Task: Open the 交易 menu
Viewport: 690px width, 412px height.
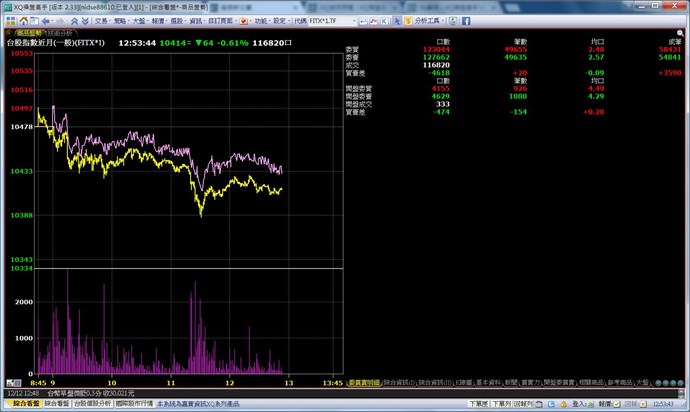Action: (x=103, y=21)
